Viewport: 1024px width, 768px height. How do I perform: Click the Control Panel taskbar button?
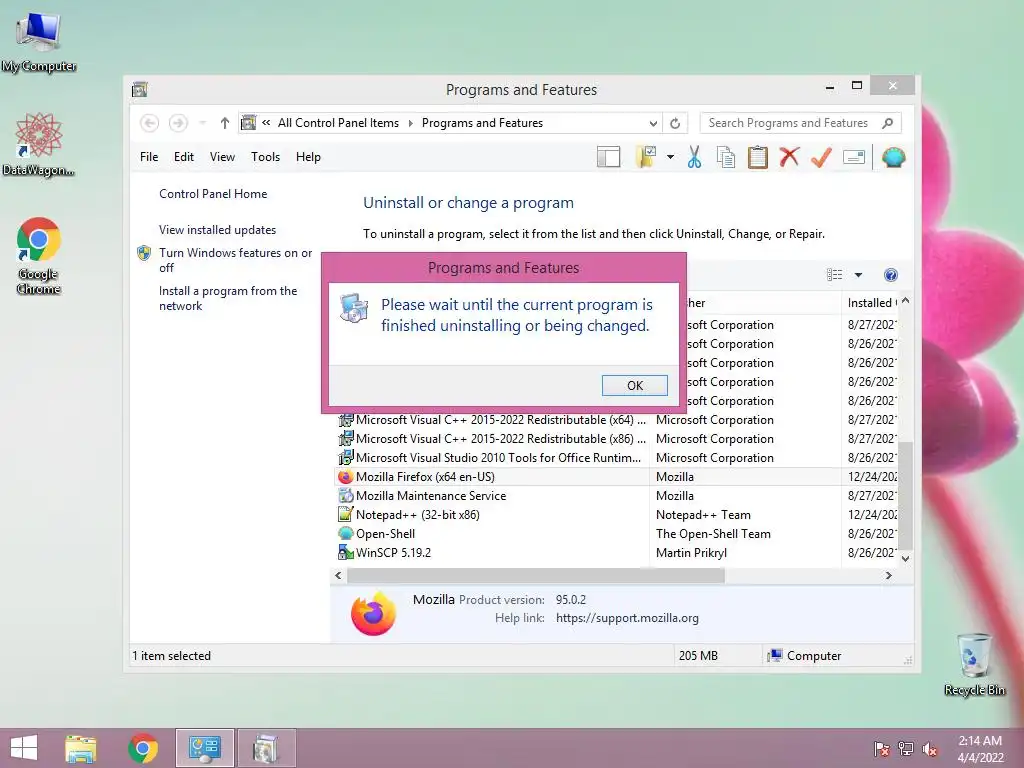tap(205, 748)
